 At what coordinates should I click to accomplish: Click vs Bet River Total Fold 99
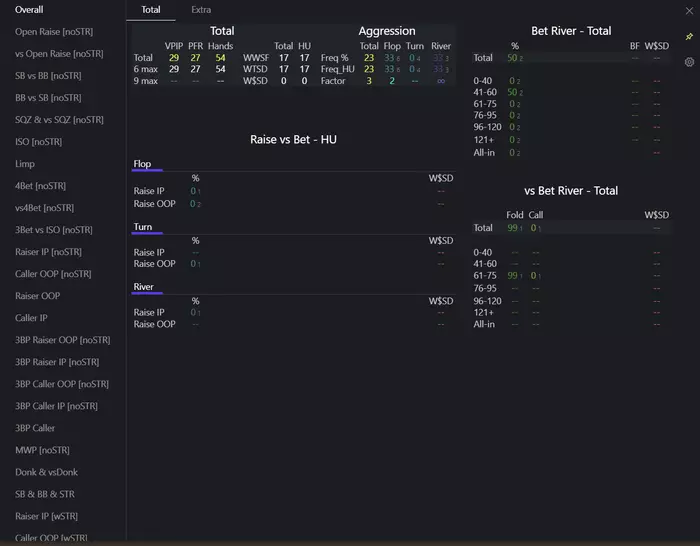pos(512,228)
